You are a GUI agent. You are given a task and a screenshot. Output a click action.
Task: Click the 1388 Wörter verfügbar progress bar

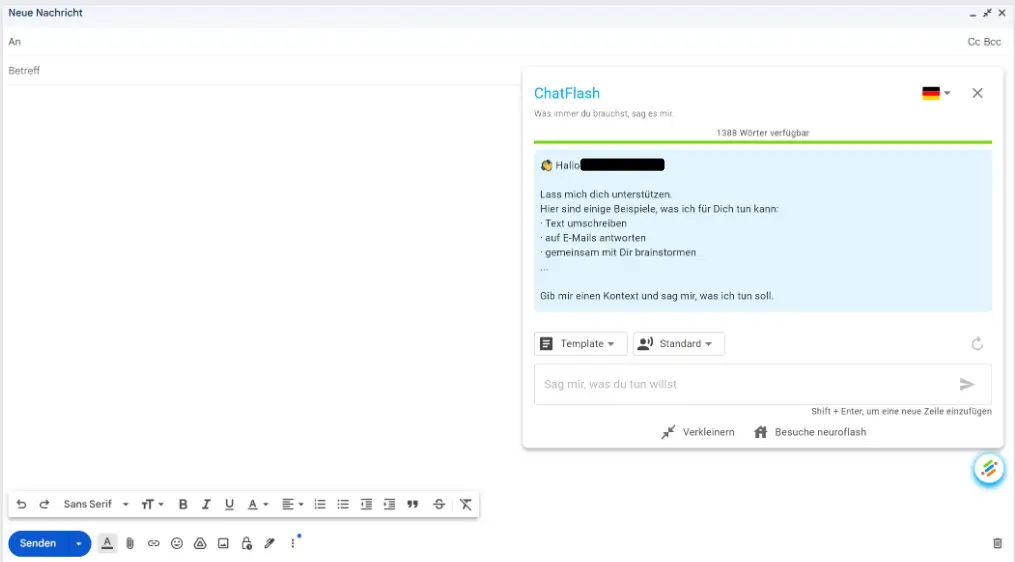(763, 142)
